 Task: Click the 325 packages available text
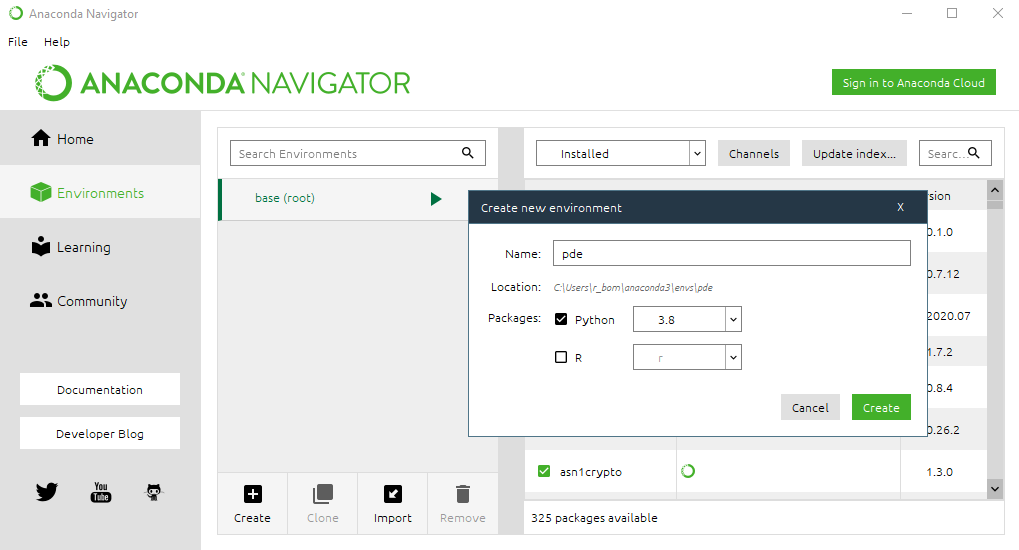click(x=595, y=518)
